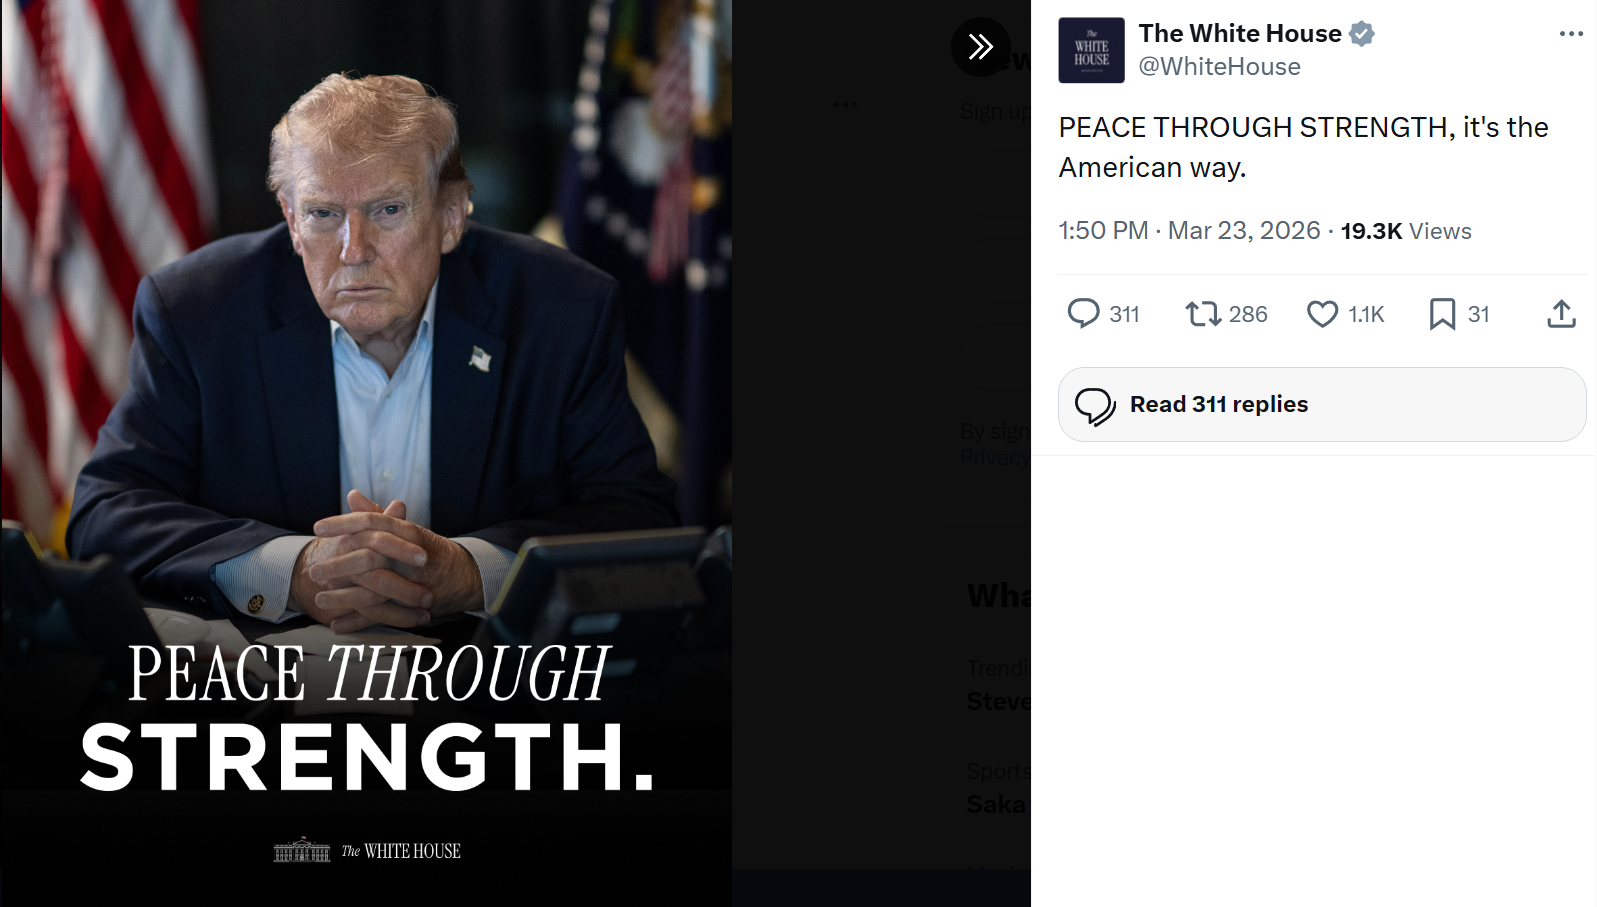This screenshot has height=907, width=1597.
Task: Collapse the tweet panel with double-chevron button
Action: pyautogui.click(x=980, y=47)
